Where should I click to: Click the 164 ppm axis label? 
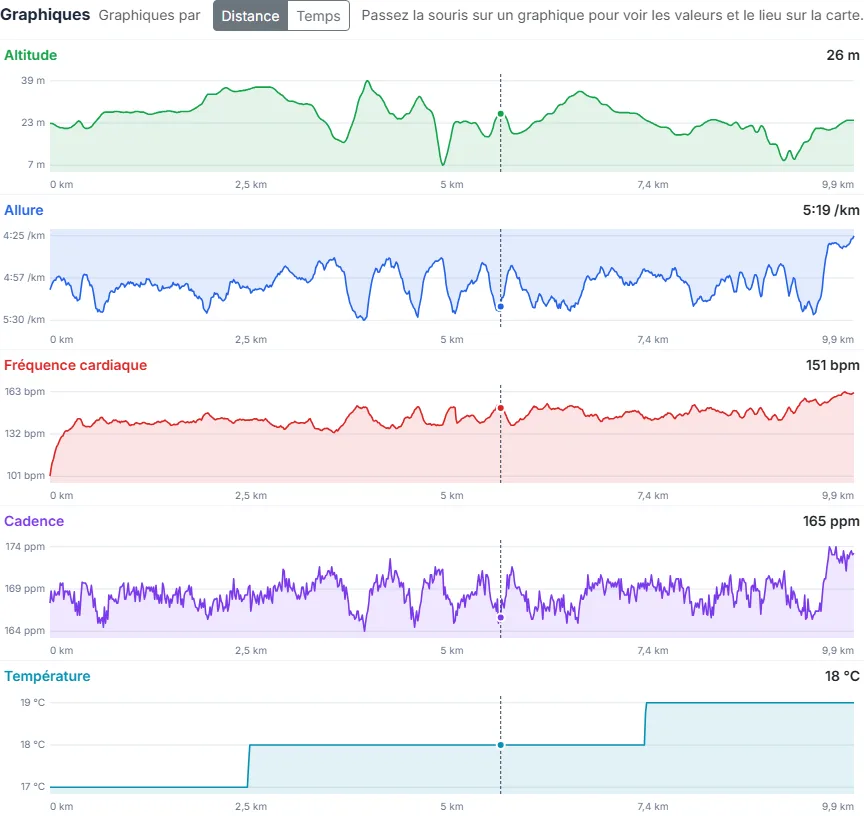[x=25, y=630]
